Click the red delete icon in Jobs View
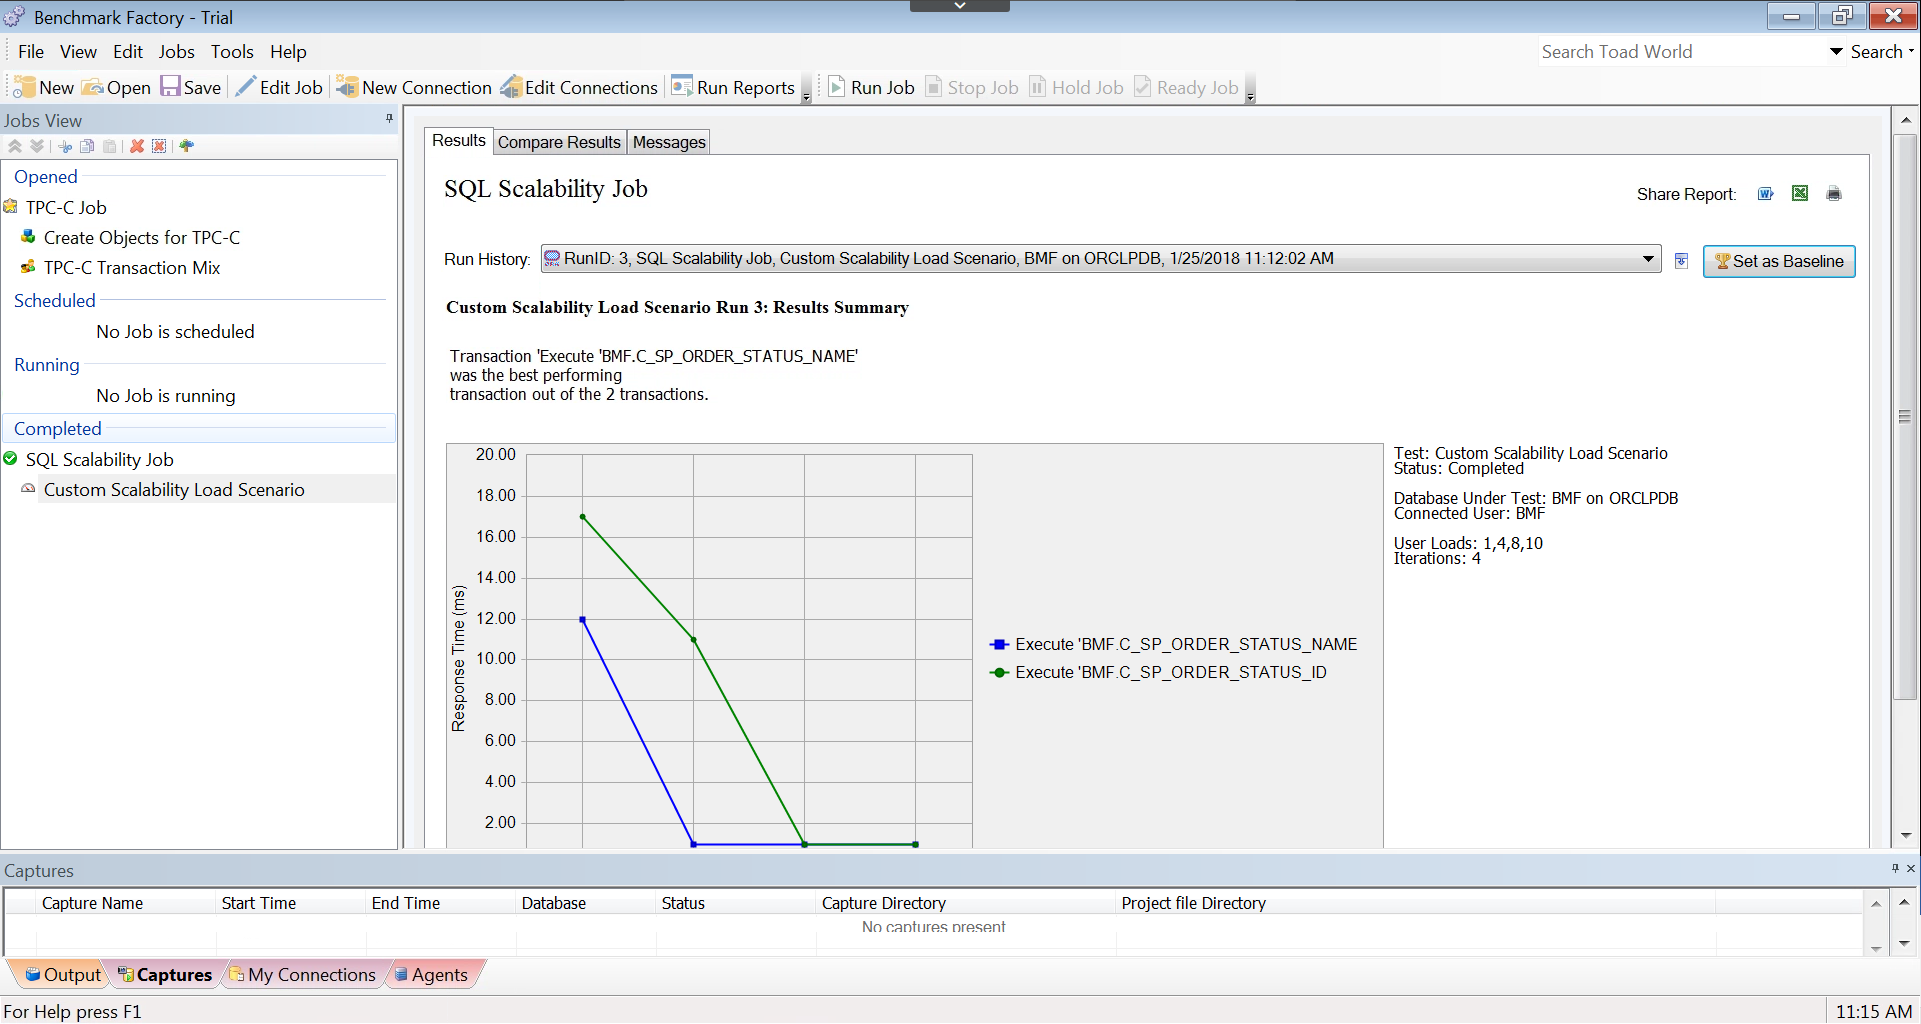 [x=137, y=146]
